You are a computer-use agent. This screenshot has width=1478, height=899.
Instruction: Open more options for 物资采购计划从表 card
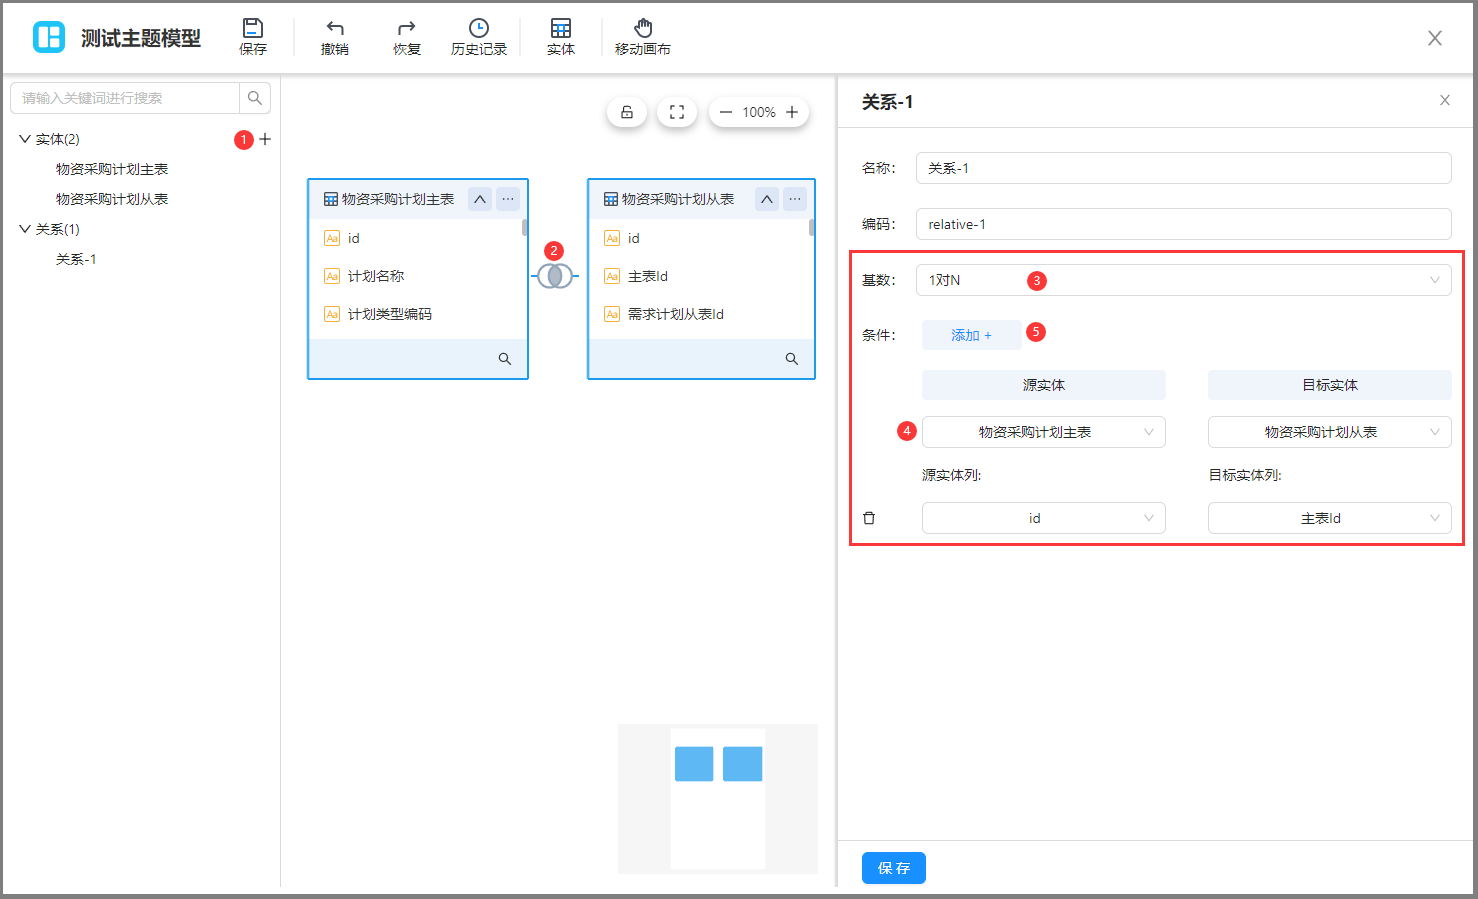795,199
